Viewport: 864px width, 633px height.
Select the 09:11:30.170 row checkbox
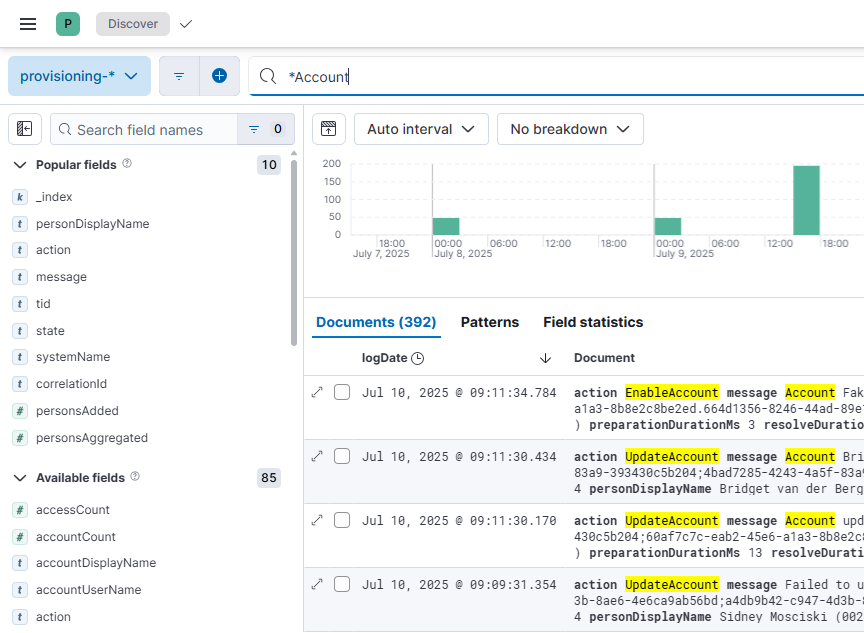[342, 520]
